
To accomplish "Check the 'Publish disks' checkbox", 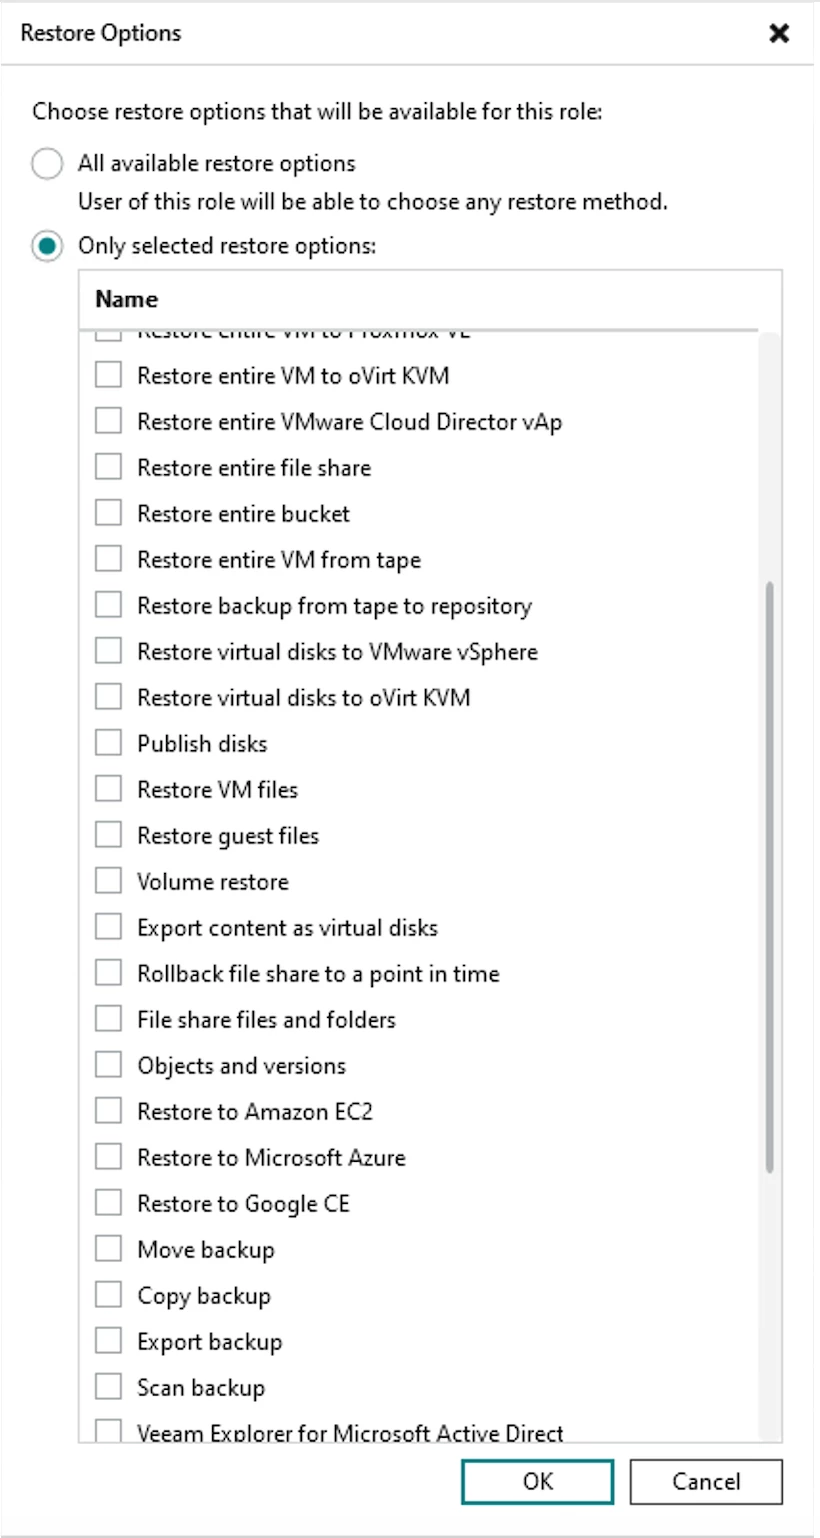I will point(108,744).
